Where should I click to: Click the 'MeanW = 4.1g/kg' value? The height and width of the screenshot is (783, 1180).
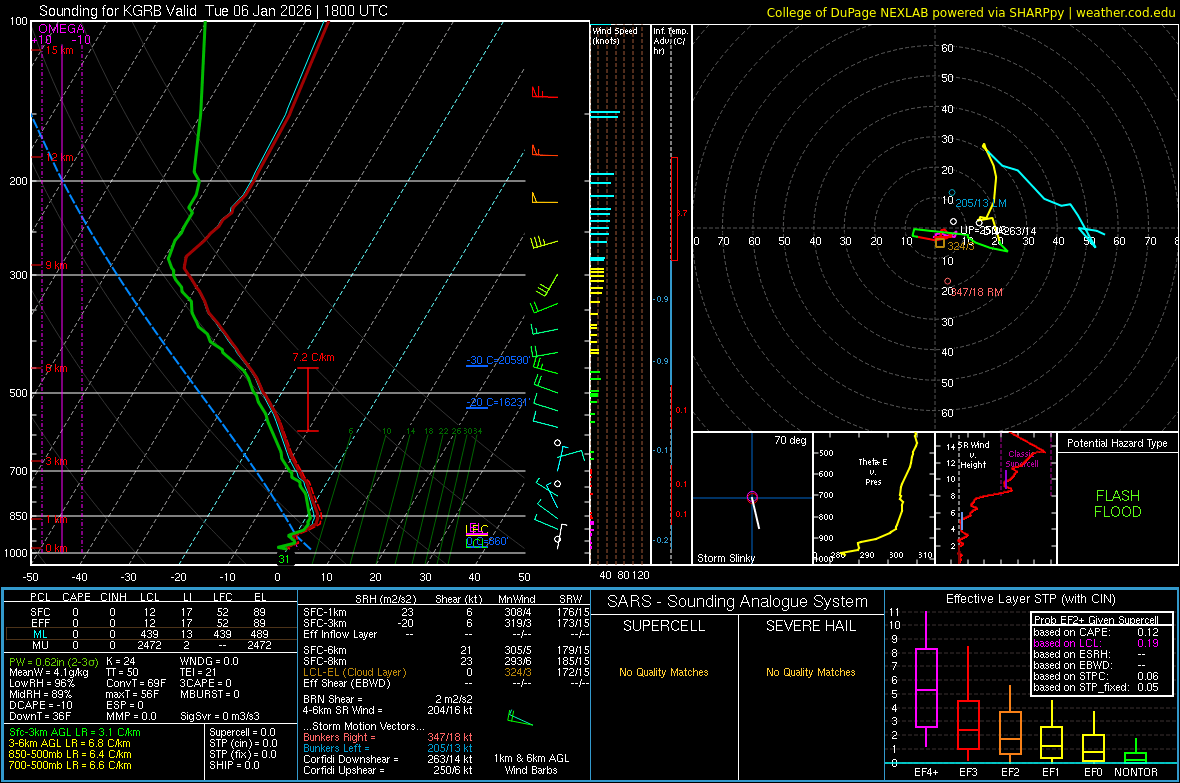click(49, 672)
